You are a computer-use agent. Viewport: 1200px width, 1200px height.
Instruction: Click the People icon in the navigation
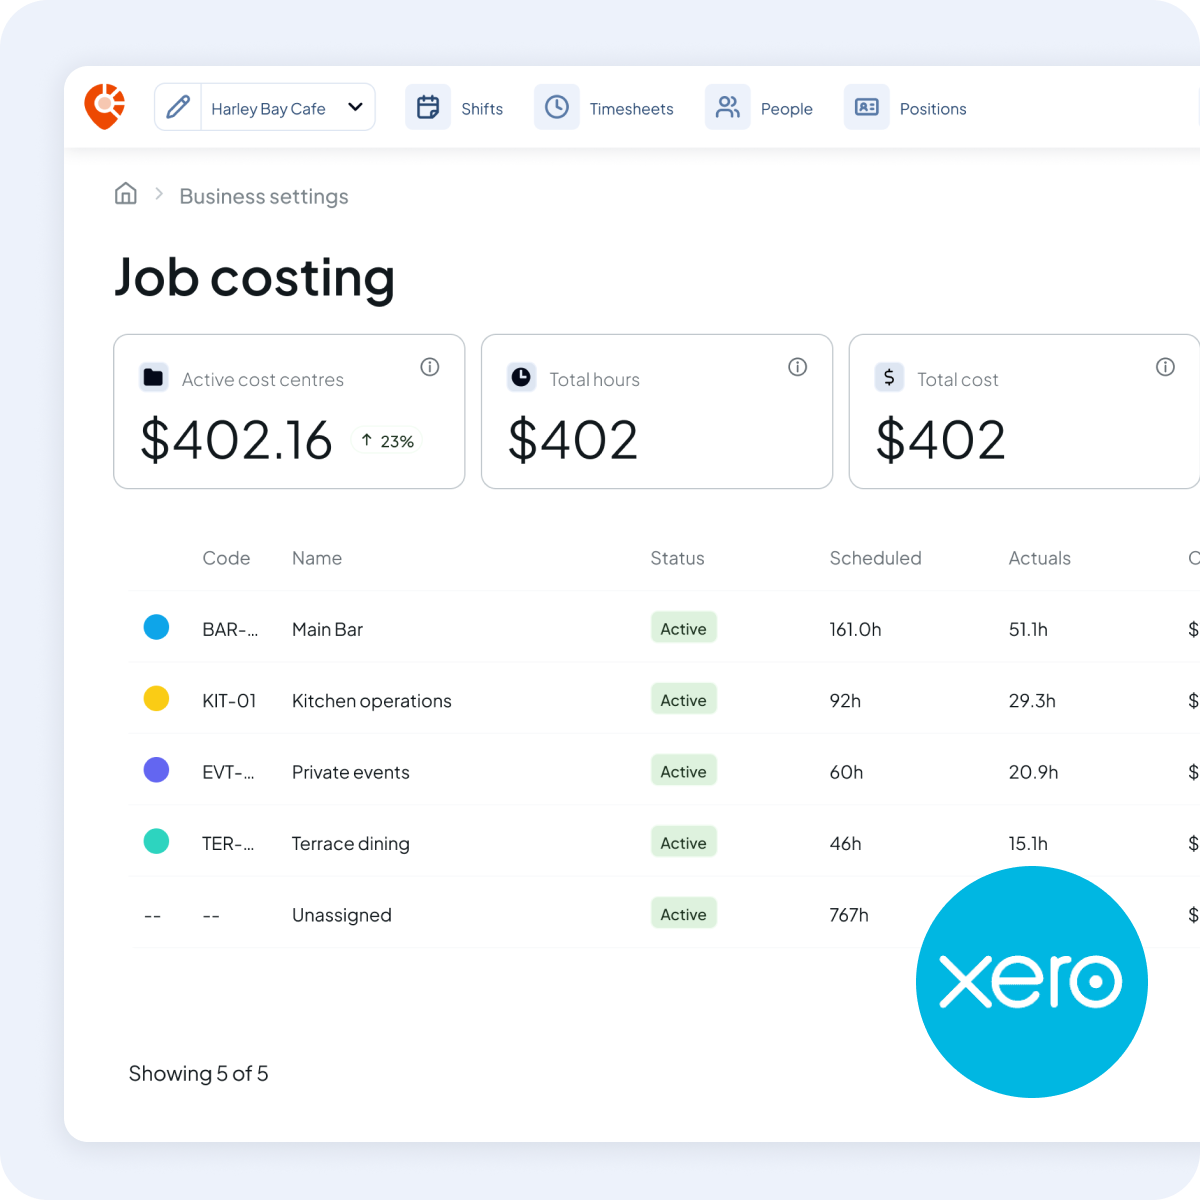727,106
